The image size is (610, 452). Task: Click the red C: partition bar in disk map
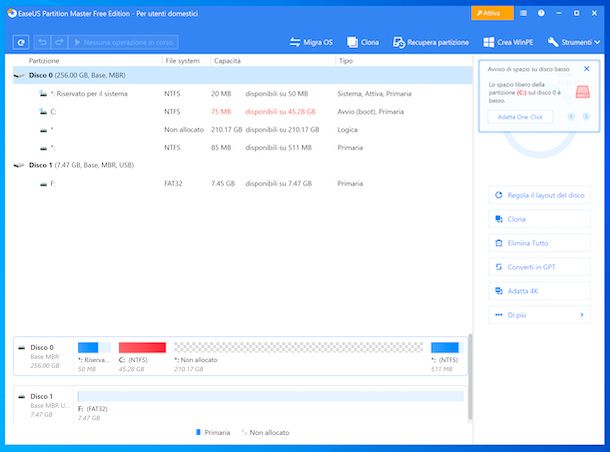click(x=142, y=347)
